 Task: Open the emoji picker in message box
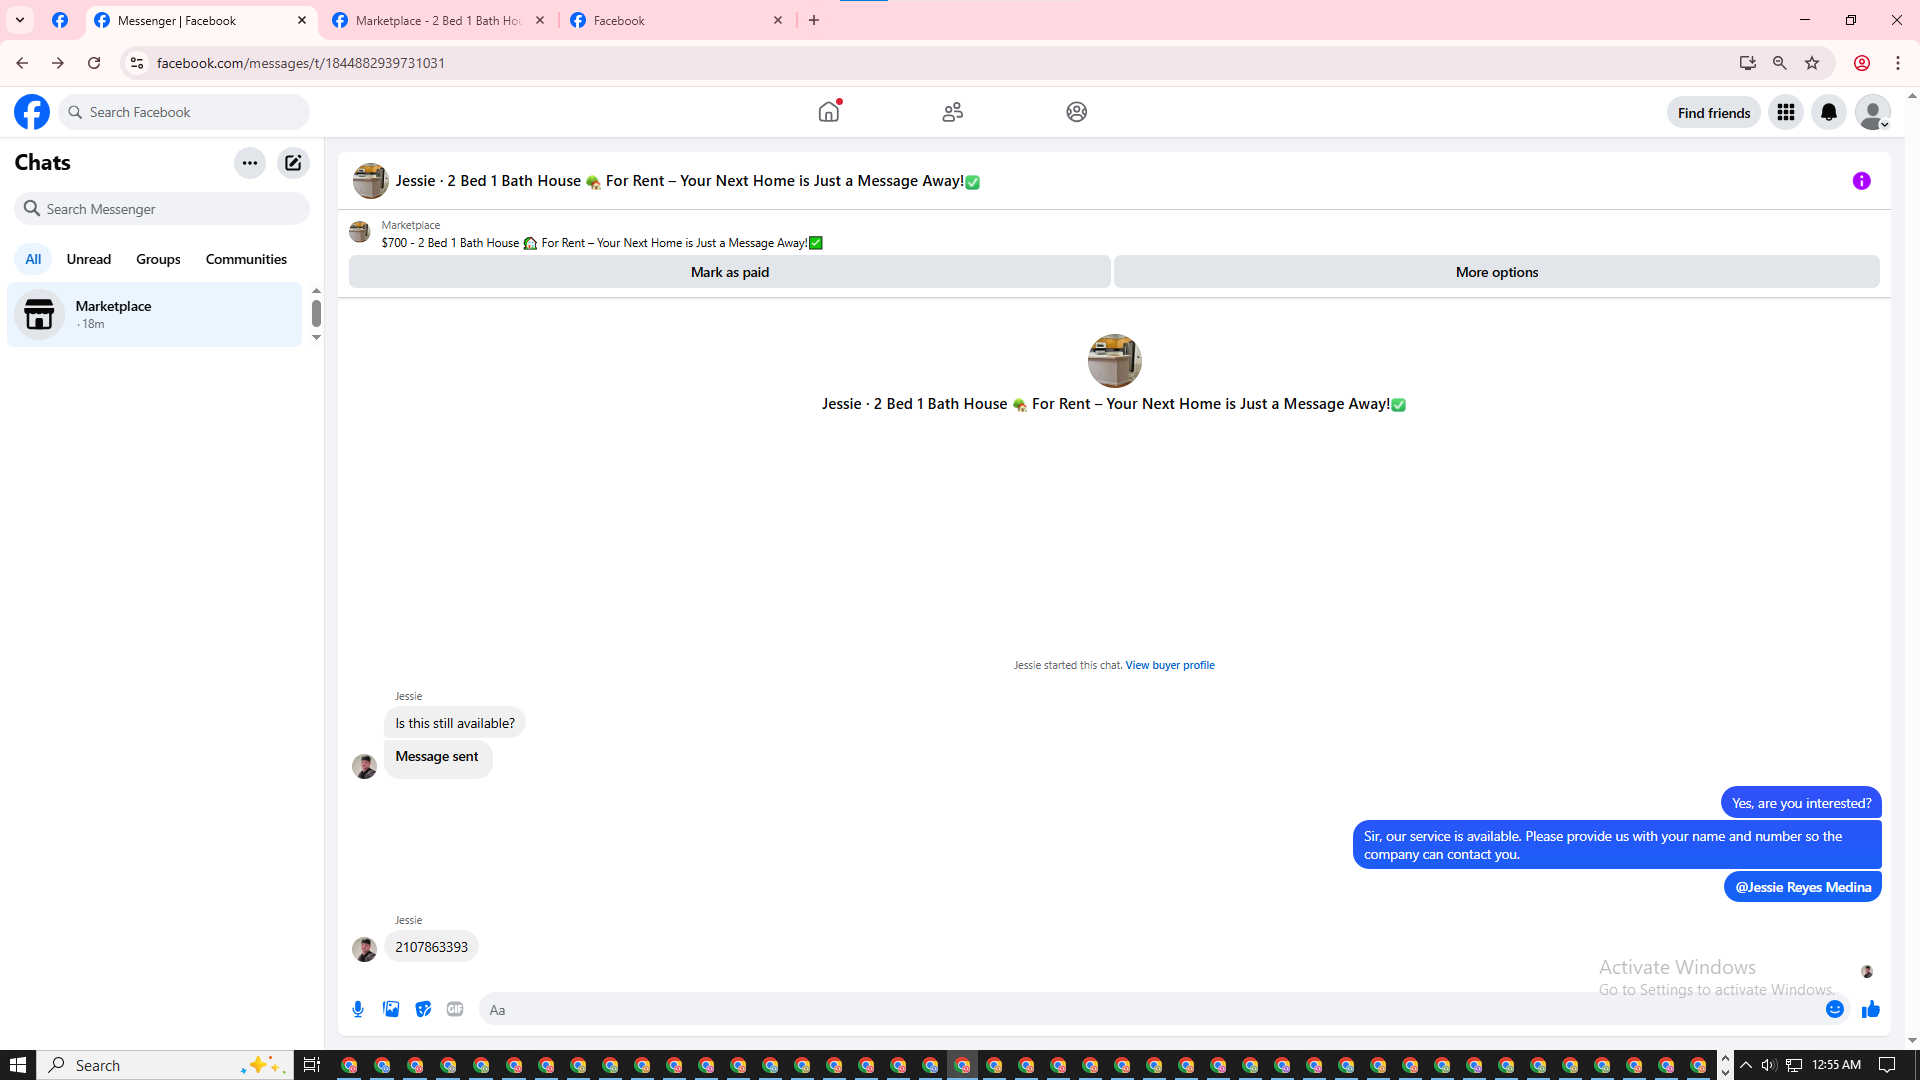[x=1834, y=1009]
